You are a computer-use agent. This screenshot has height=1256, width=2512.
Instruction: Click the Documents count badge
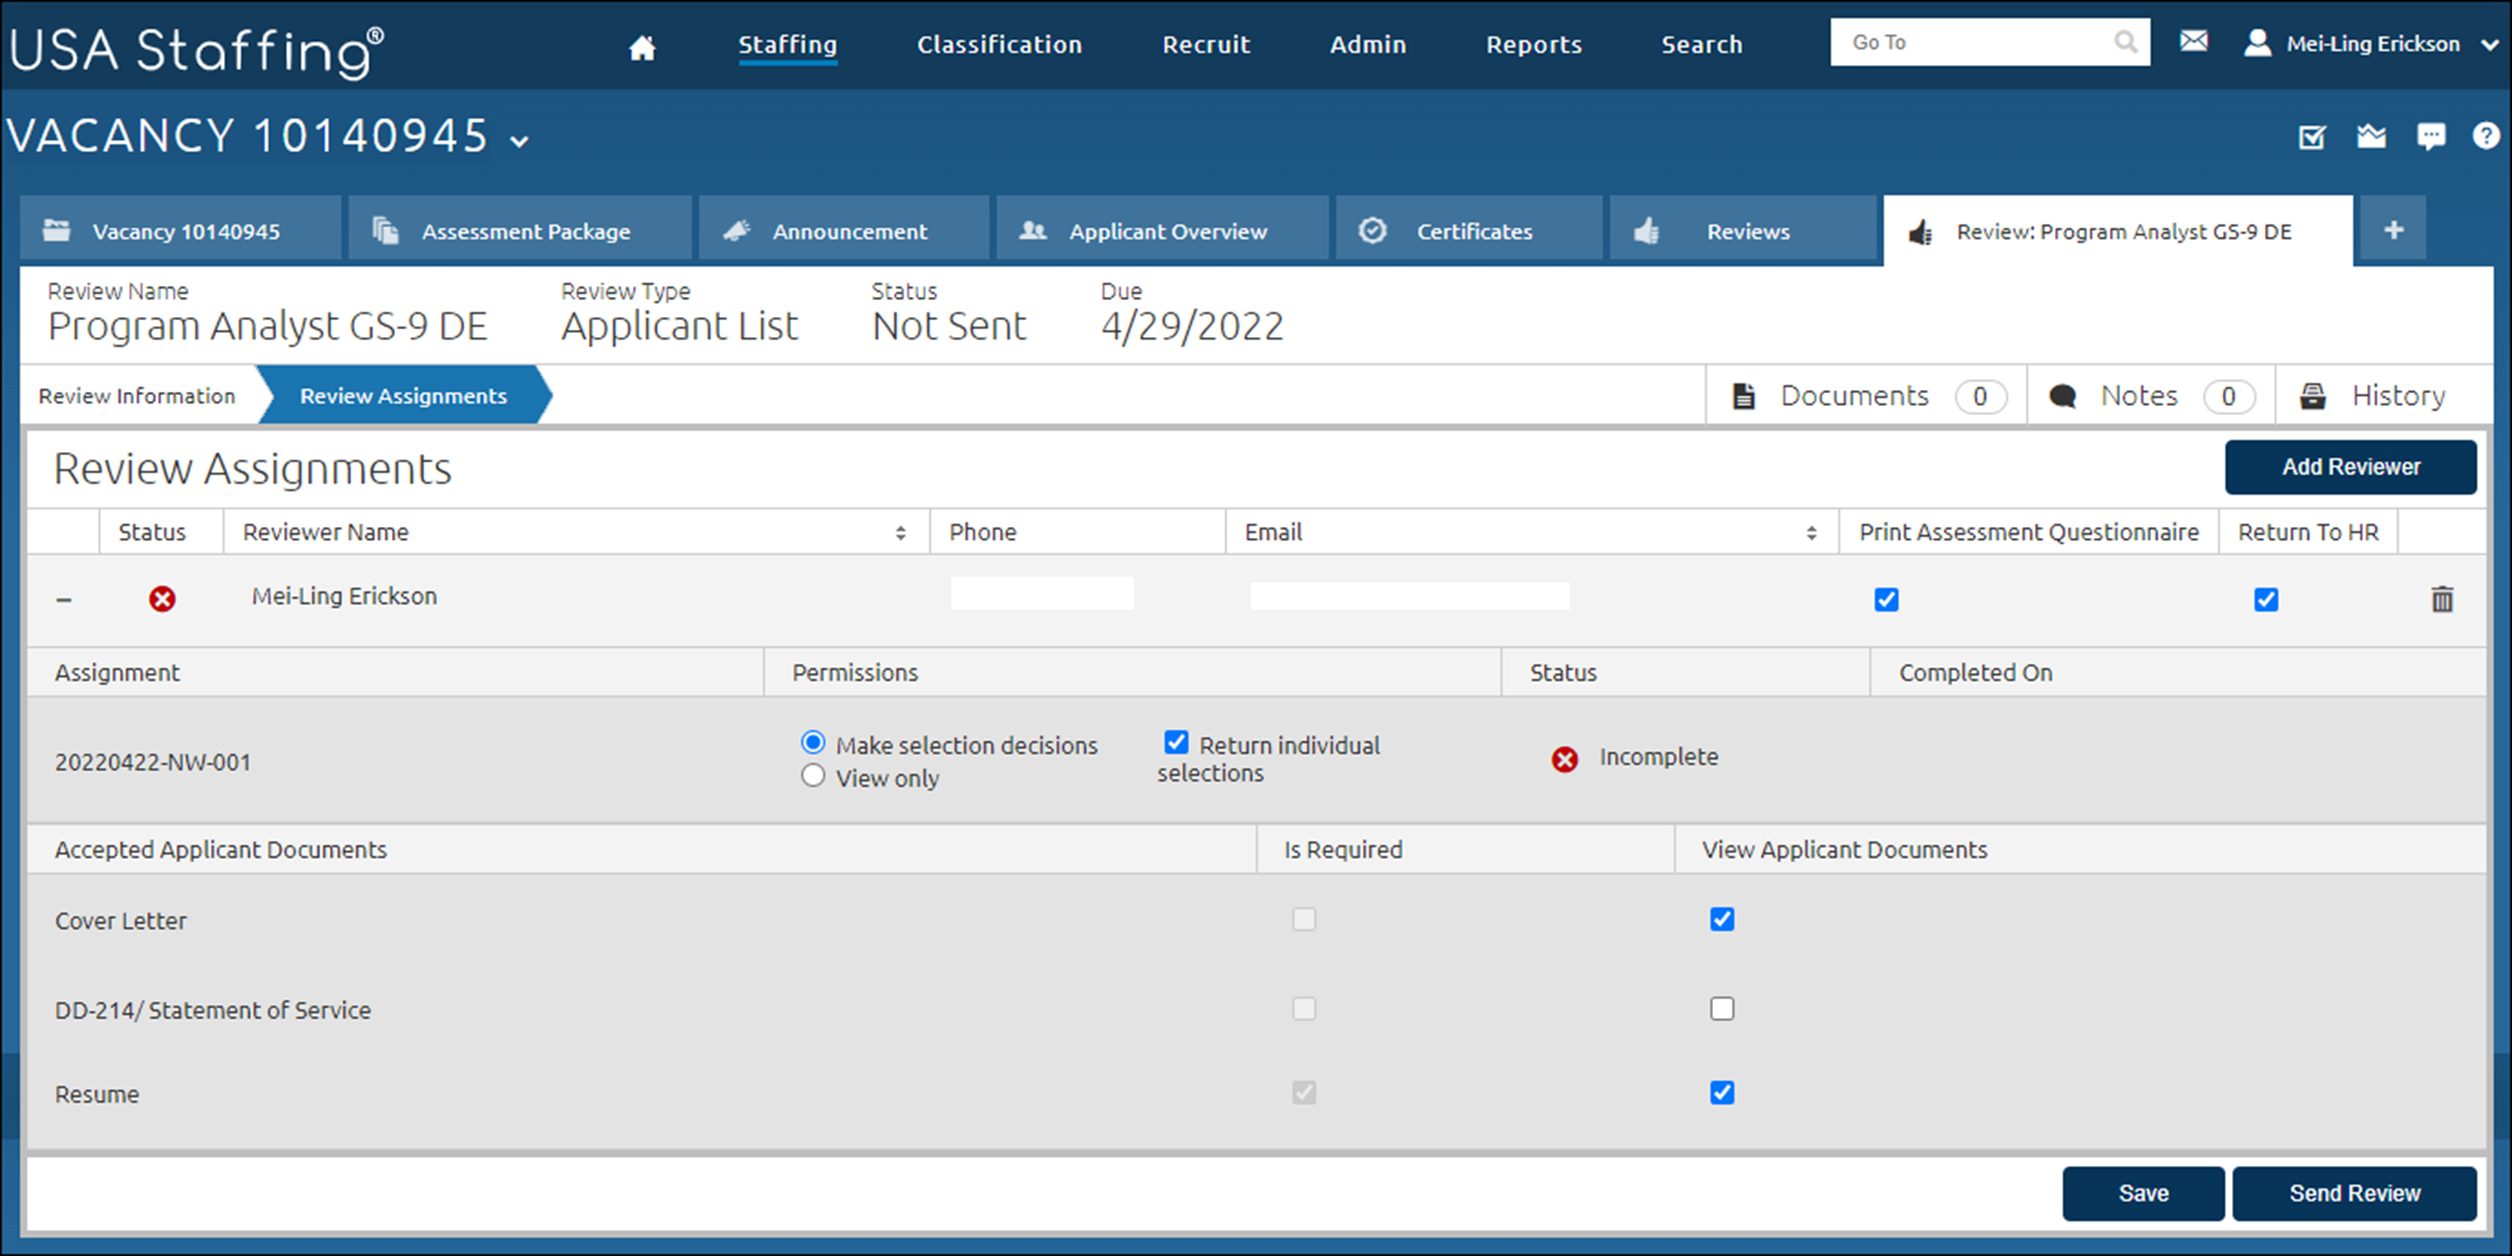coord(1980,397)
